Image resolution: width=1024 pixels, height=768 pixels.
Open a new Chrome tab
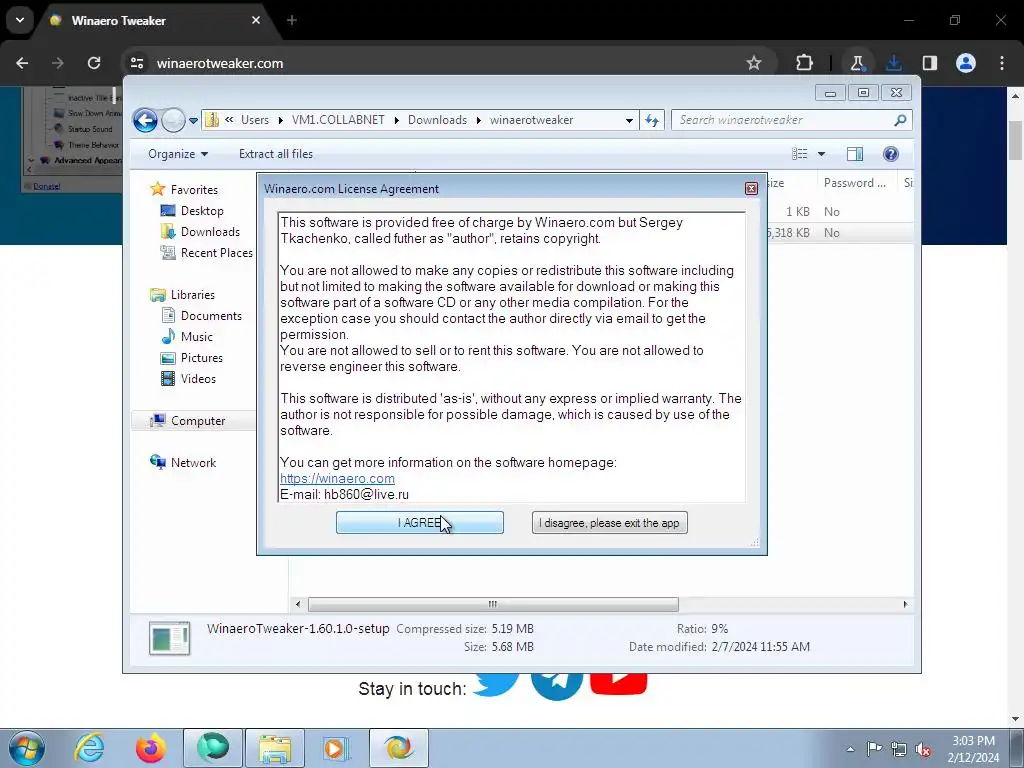click(x=292, y=20)
